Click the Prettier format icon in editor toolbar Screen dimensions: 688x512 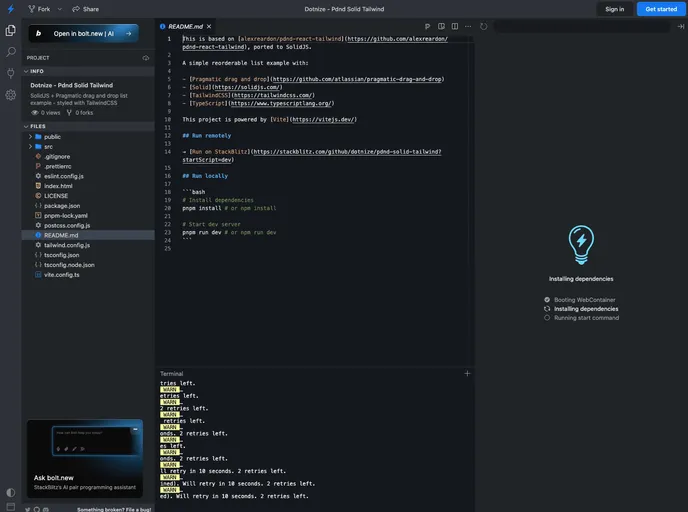pos(427,26)
